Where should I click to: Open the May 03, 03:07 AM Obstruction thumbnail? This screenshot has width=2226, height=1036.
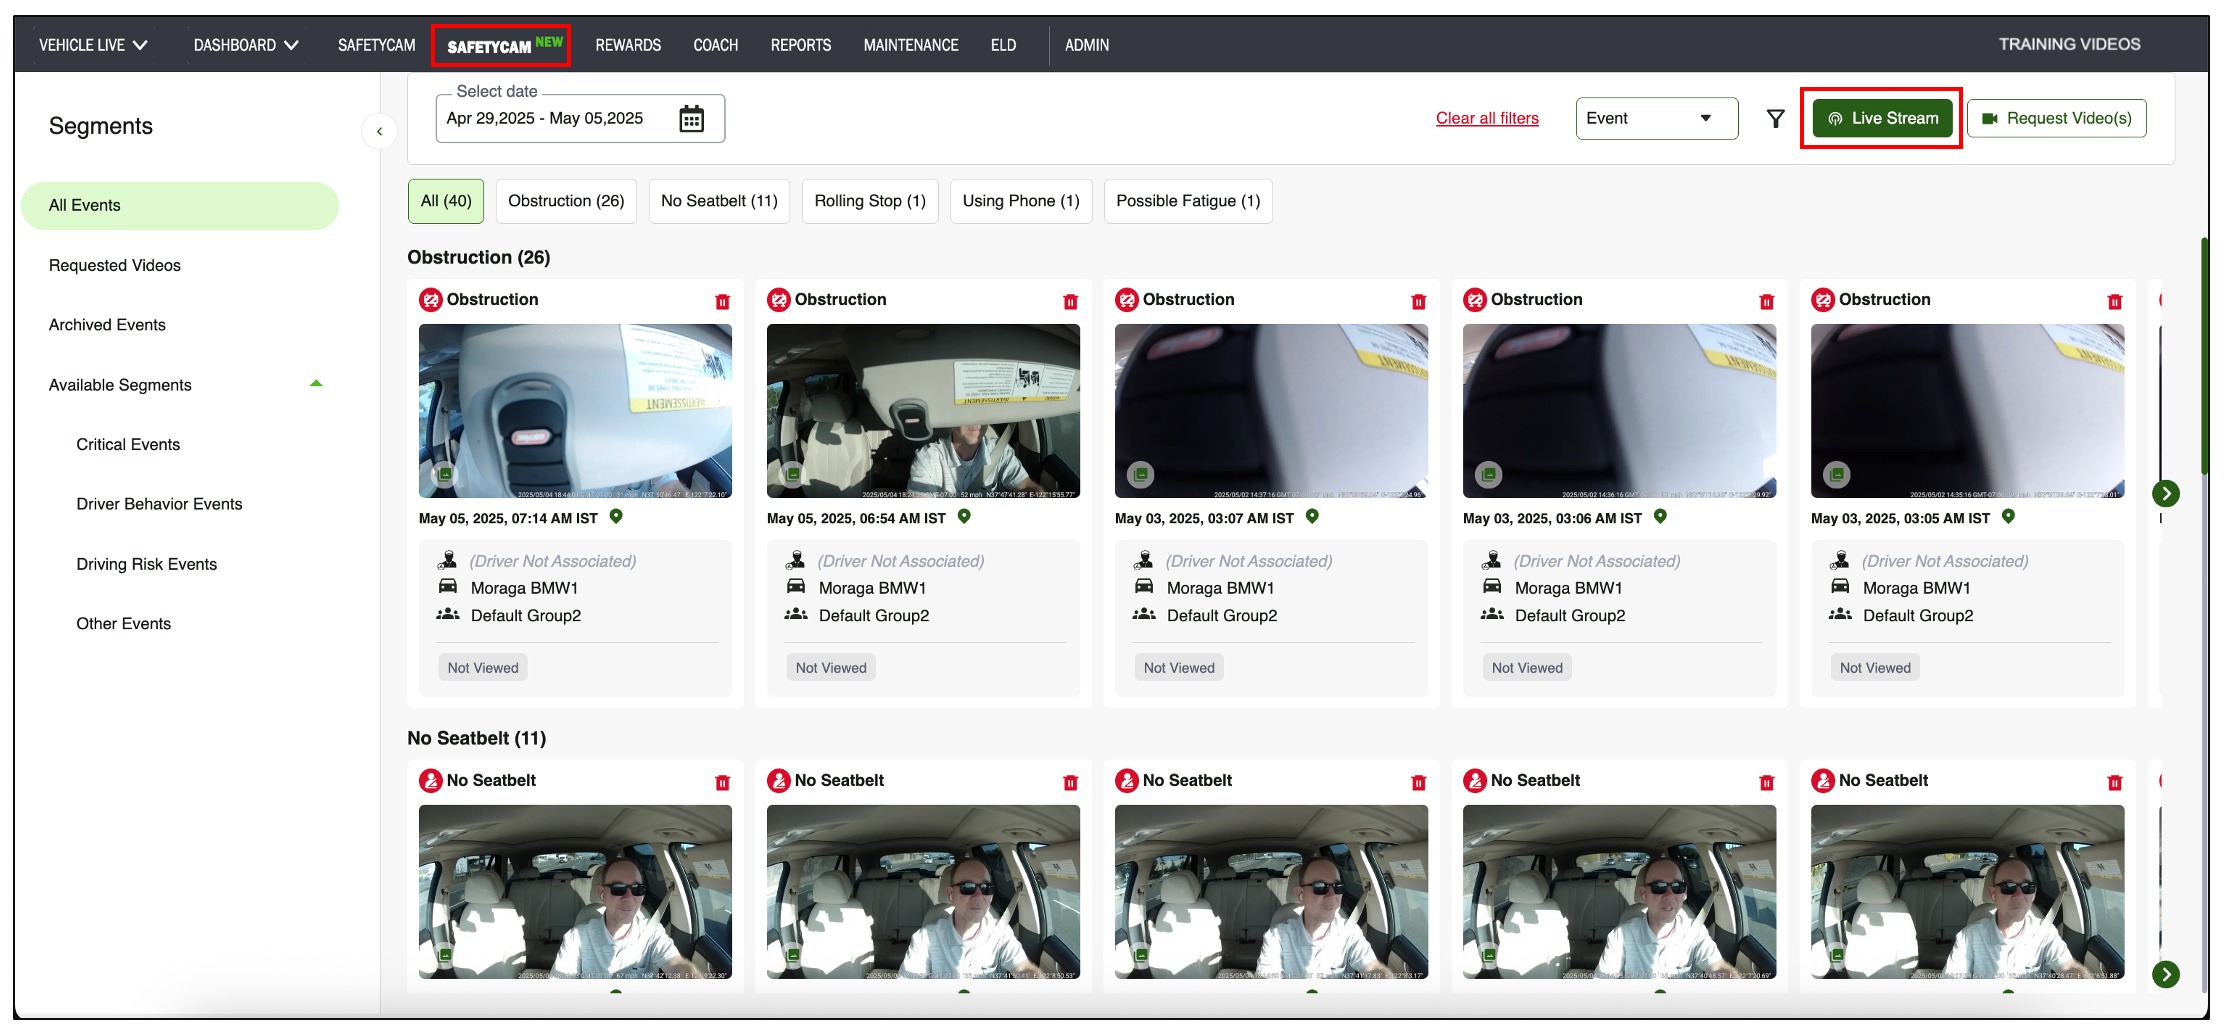[1271, 411]
